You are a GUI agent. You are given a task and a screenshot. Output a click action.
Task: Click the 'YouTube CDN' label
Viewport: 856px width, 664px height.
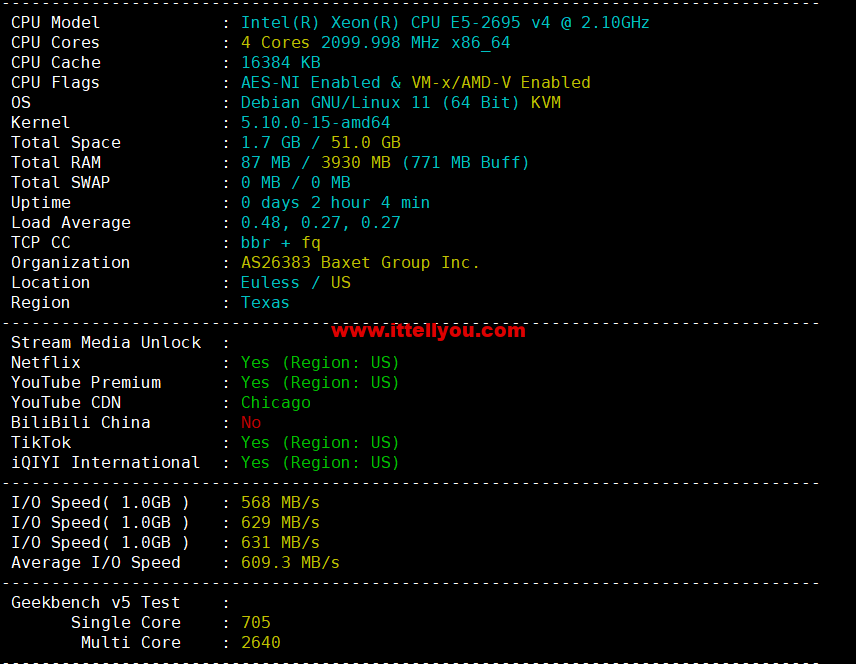click(x=66, y=403)
